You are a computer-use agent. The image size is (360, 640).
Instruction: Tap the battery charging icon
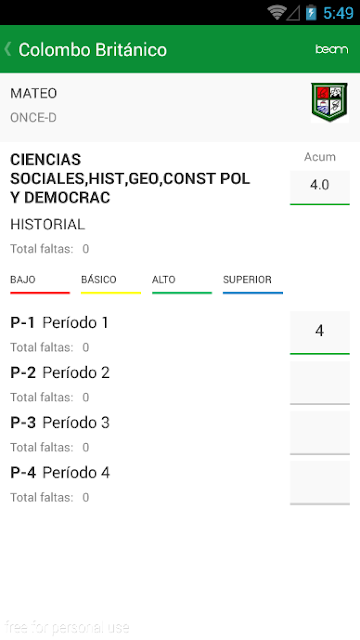click(311, 13)
